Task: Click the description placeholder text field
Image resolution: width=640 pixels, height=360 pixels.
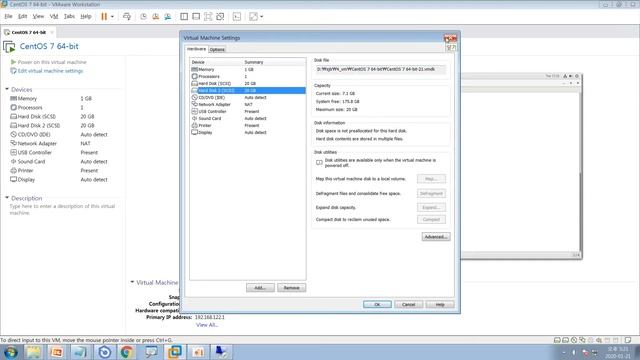Action: click(62, 209)
